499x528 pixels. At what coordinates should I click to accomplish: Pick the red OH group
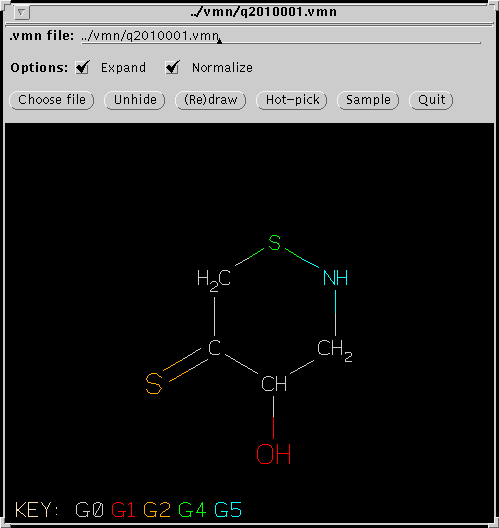(273, 454)
